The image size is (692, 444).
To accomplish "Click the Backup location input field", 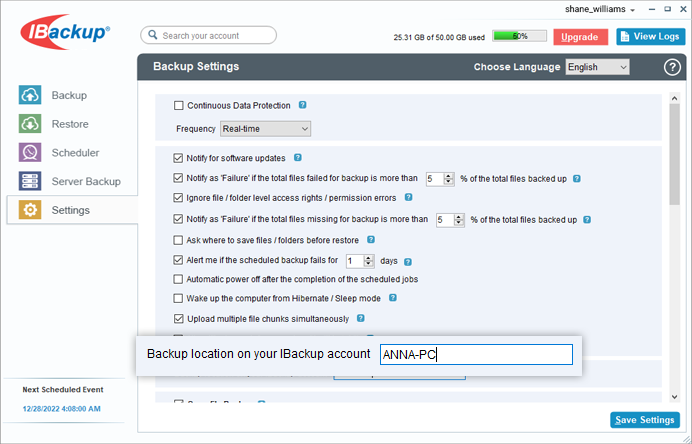I will pos(475,355).
